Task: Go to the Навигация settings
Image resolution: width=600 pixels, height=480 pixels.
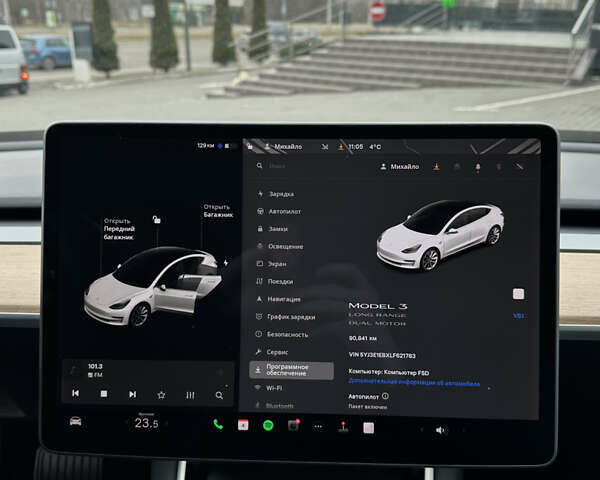Action: point(278,299)
